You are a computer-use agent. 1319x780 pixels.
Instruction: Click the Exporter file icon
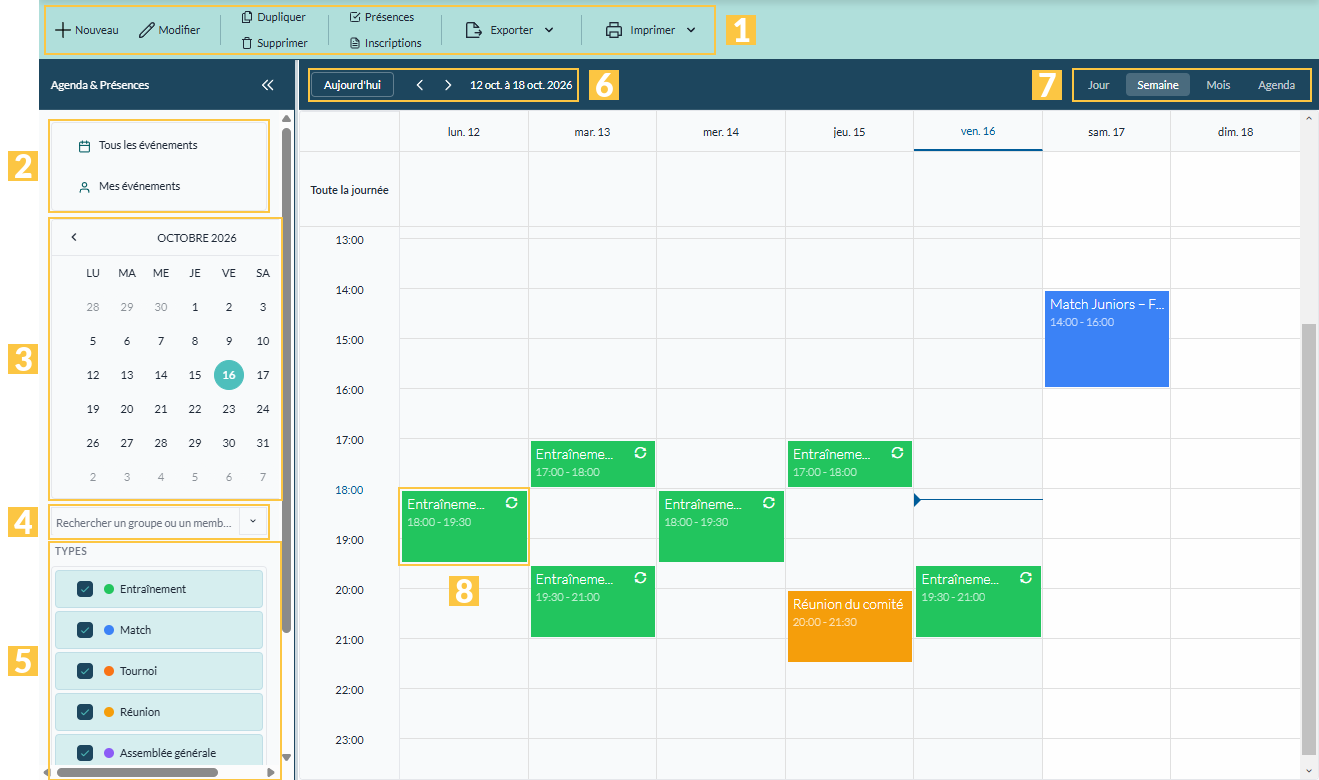point(474,30)
